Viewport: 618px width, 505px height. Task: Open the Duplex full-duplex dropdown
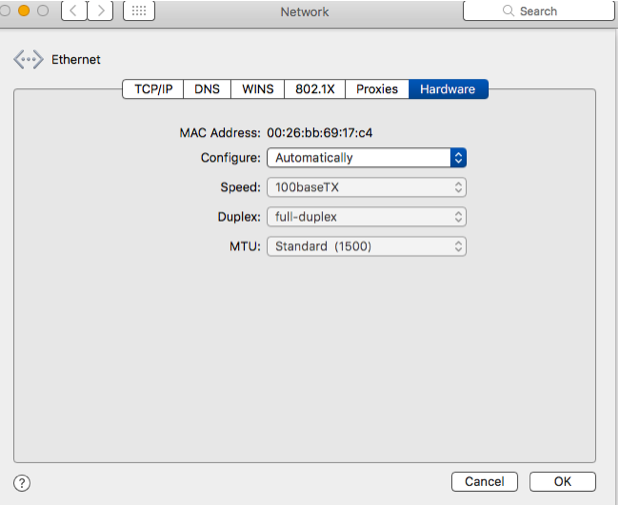(367, 217)
